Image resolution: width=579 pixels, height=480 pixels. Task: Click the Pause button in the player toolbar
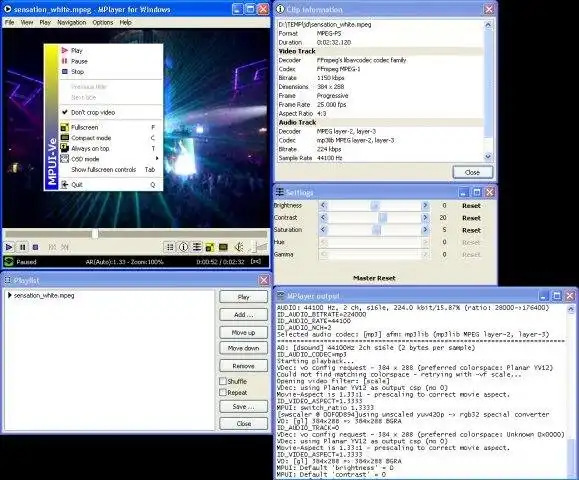[23, 247]
